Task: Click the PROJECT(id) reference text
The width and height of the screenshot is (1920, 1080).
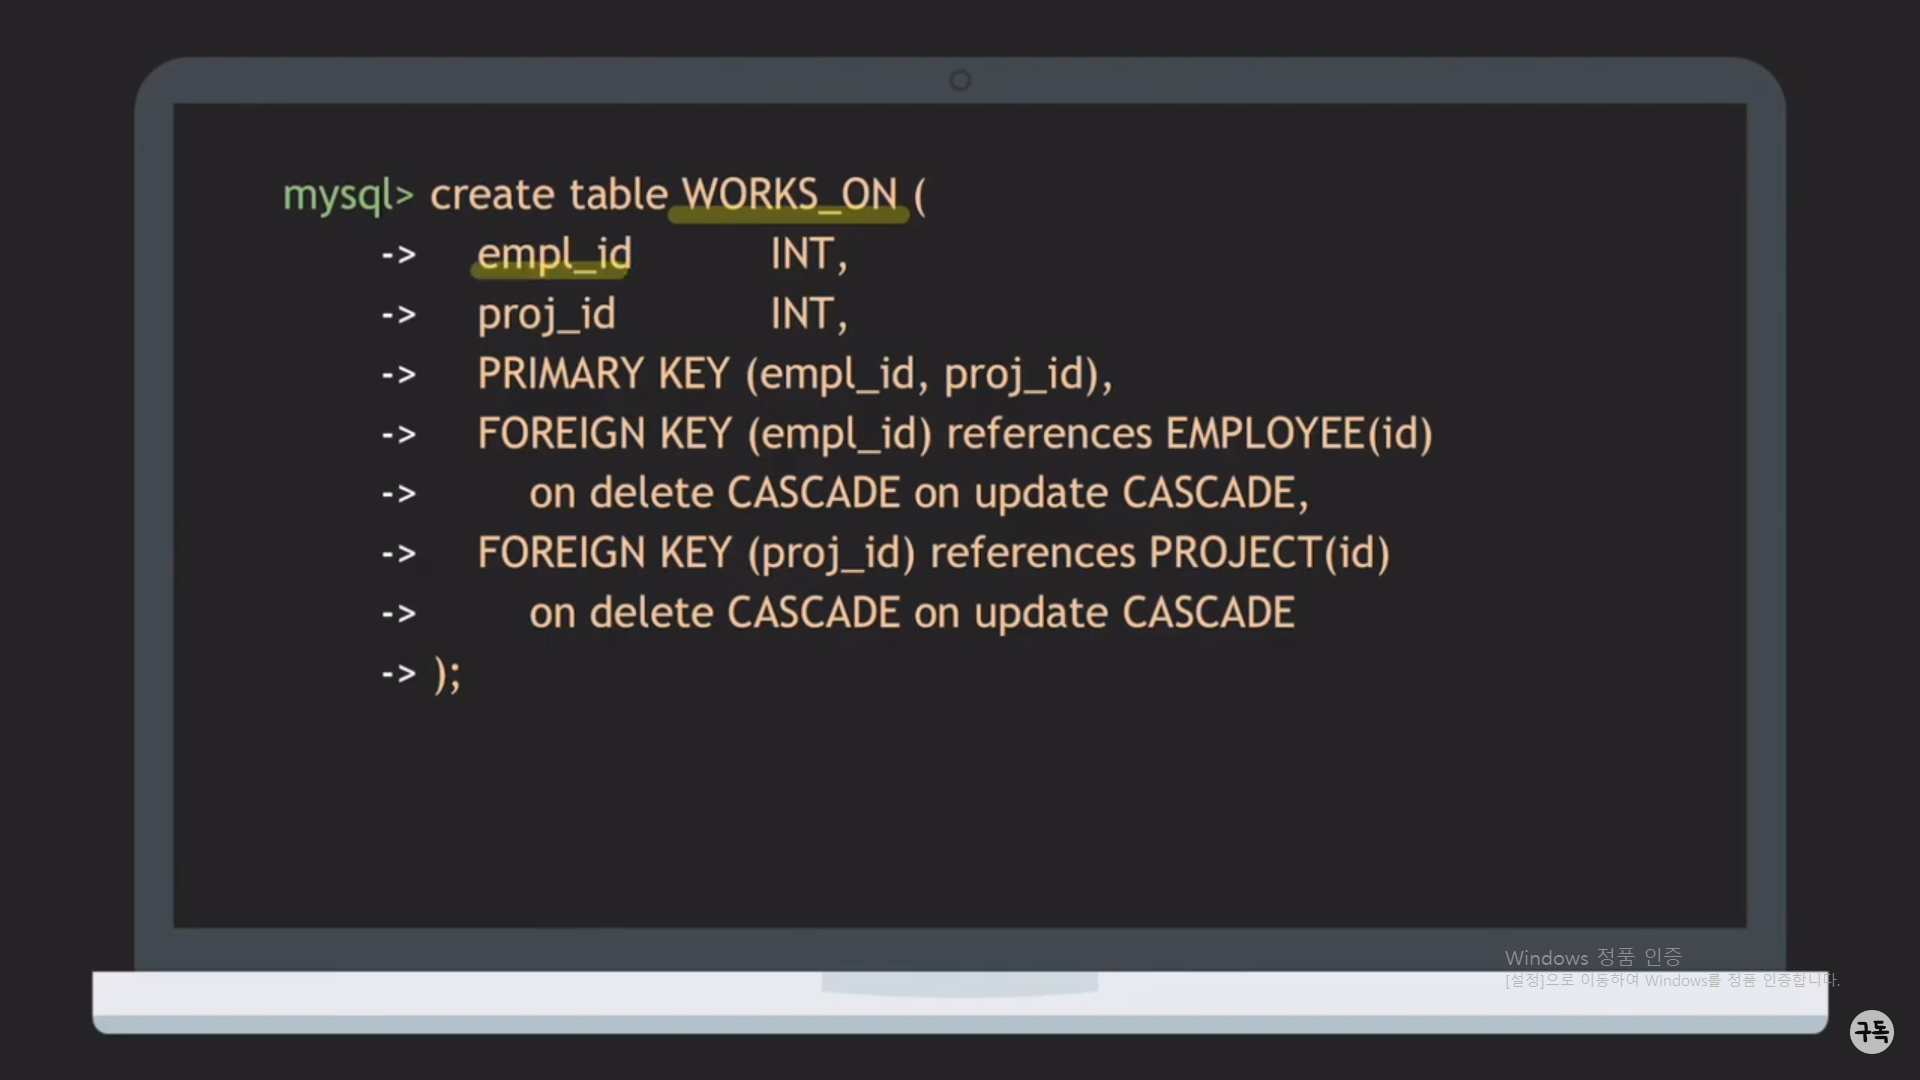Action: 1269,553
